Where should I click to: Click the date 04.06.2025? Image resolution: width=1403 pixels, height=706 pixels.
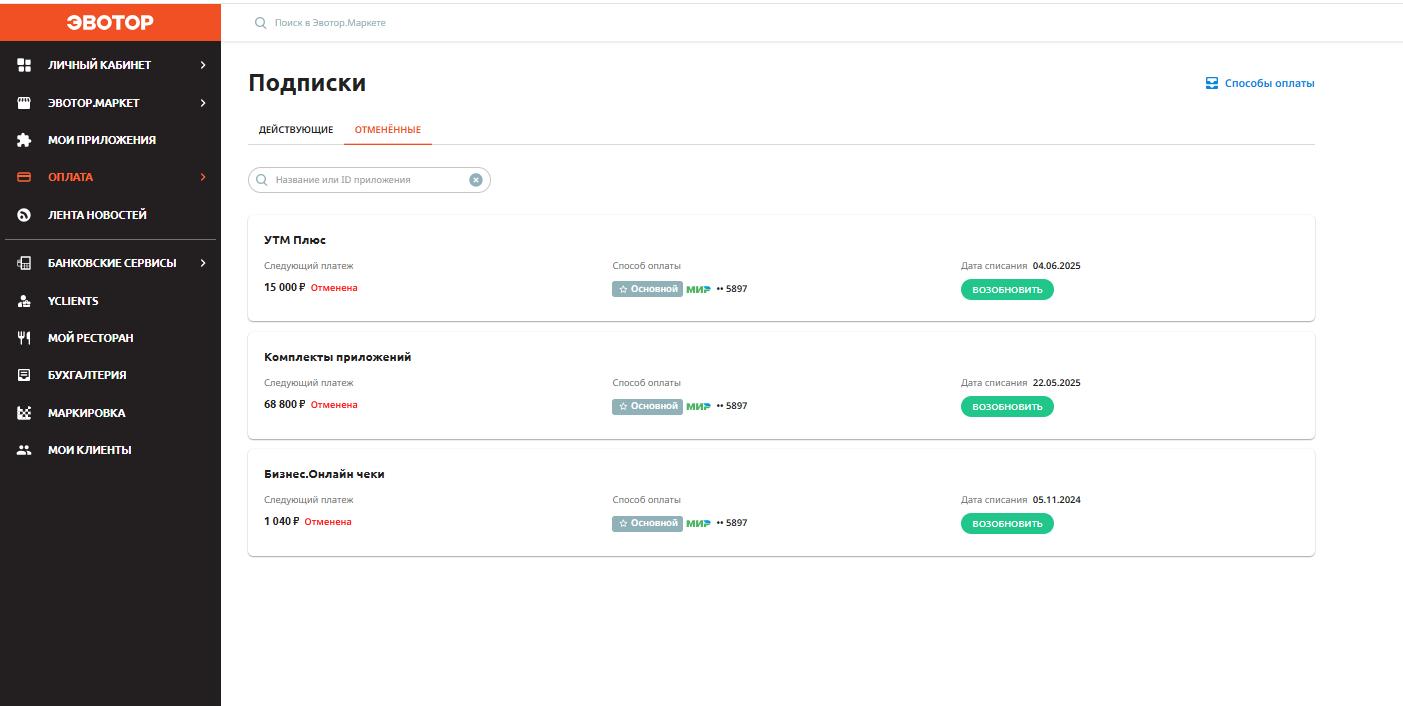1057,266
